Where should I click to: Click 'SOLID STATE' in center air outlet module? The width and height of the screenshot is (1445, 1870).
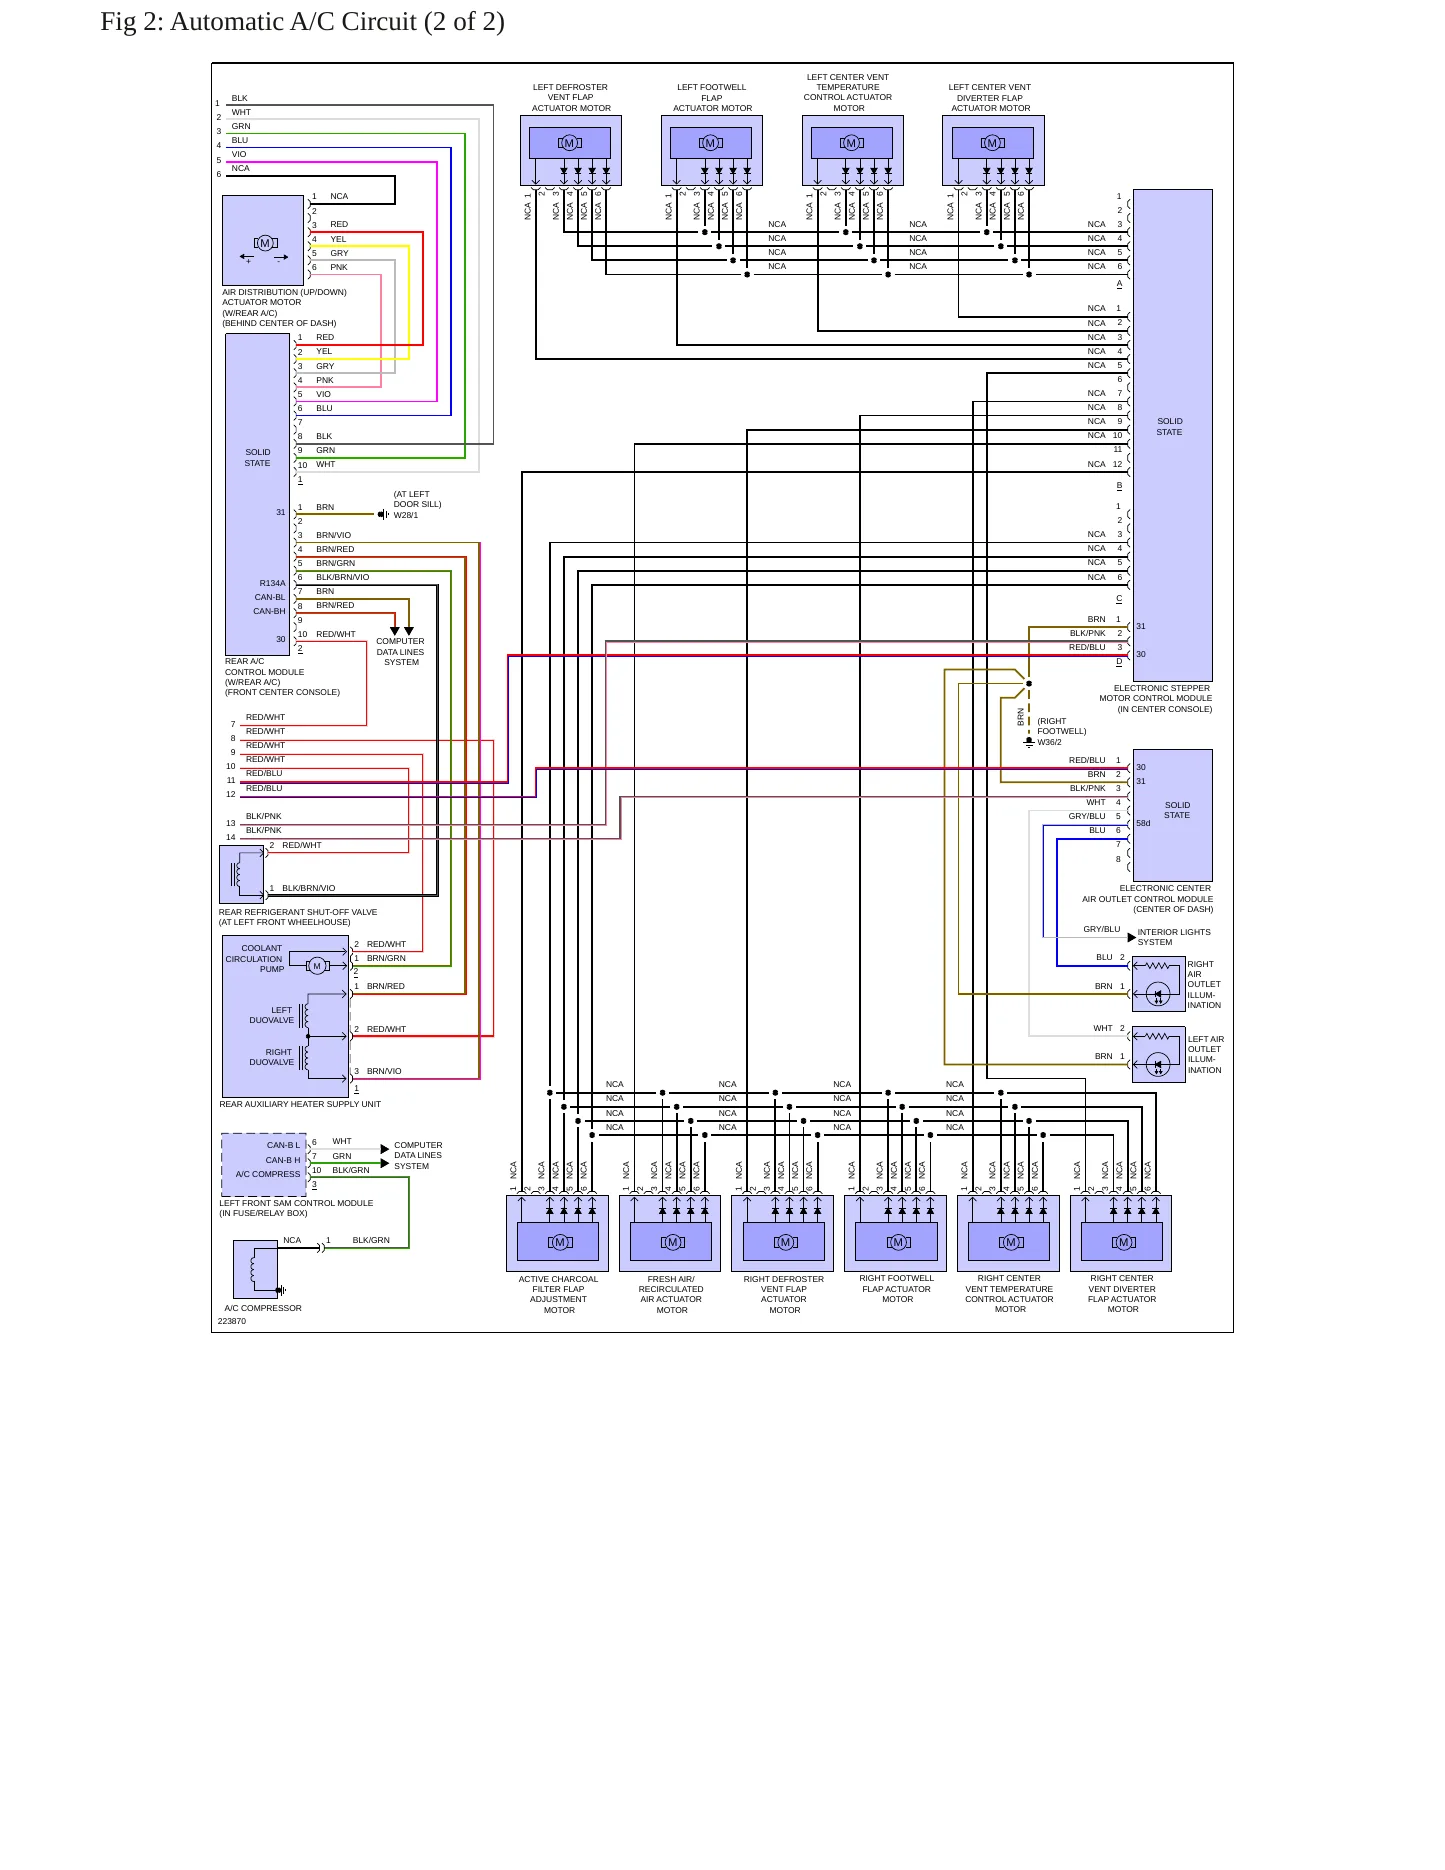[1177, 810]
